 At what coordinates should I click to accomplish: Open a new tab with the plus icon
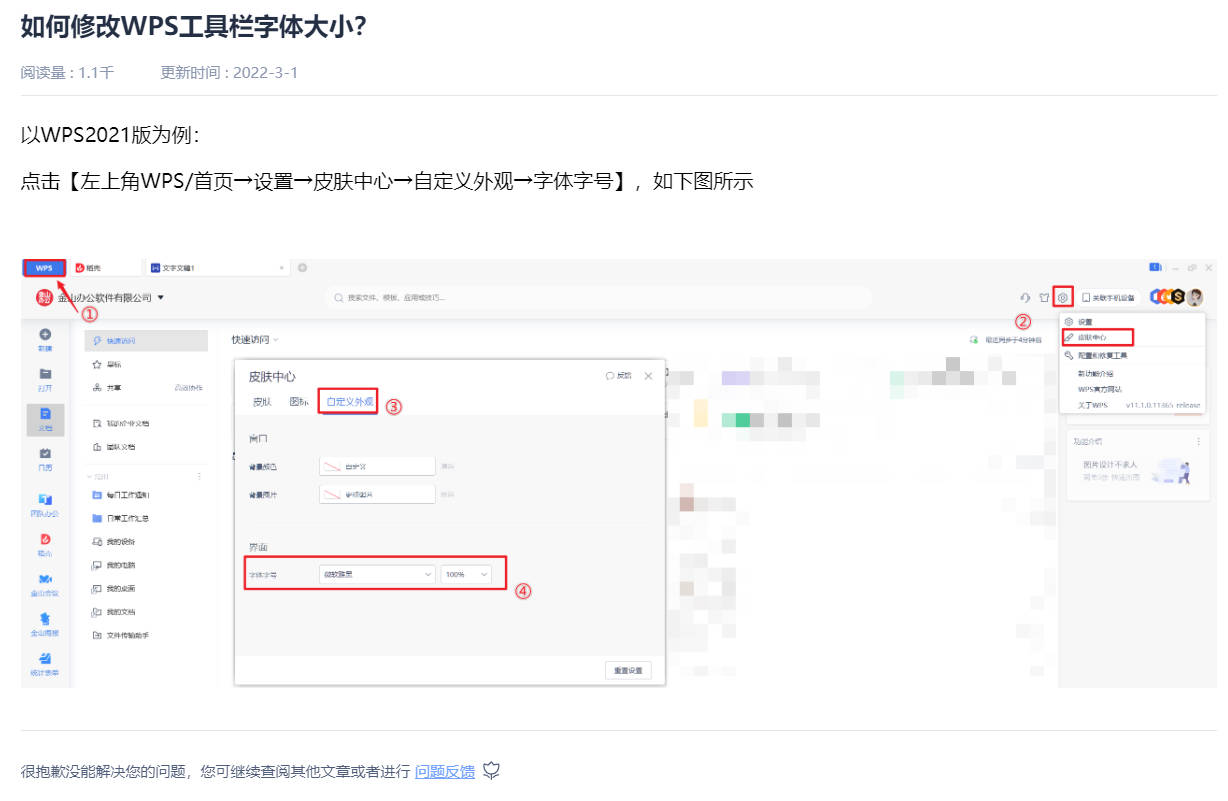[x=302, y=268]
